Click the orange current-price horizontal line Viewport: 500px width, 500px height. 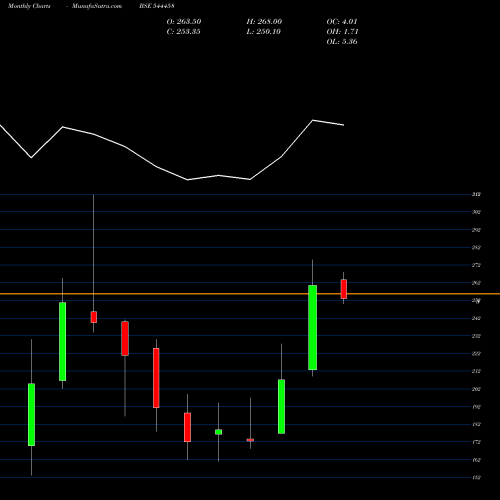[250, 294]
